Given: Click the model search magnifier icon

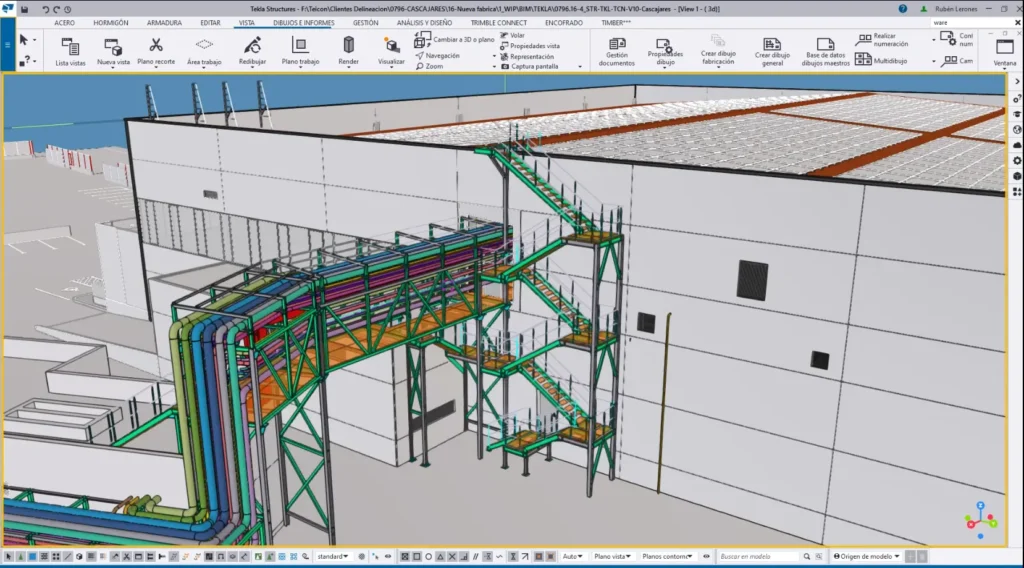Looking at the screenshot, I should (807, 556).
